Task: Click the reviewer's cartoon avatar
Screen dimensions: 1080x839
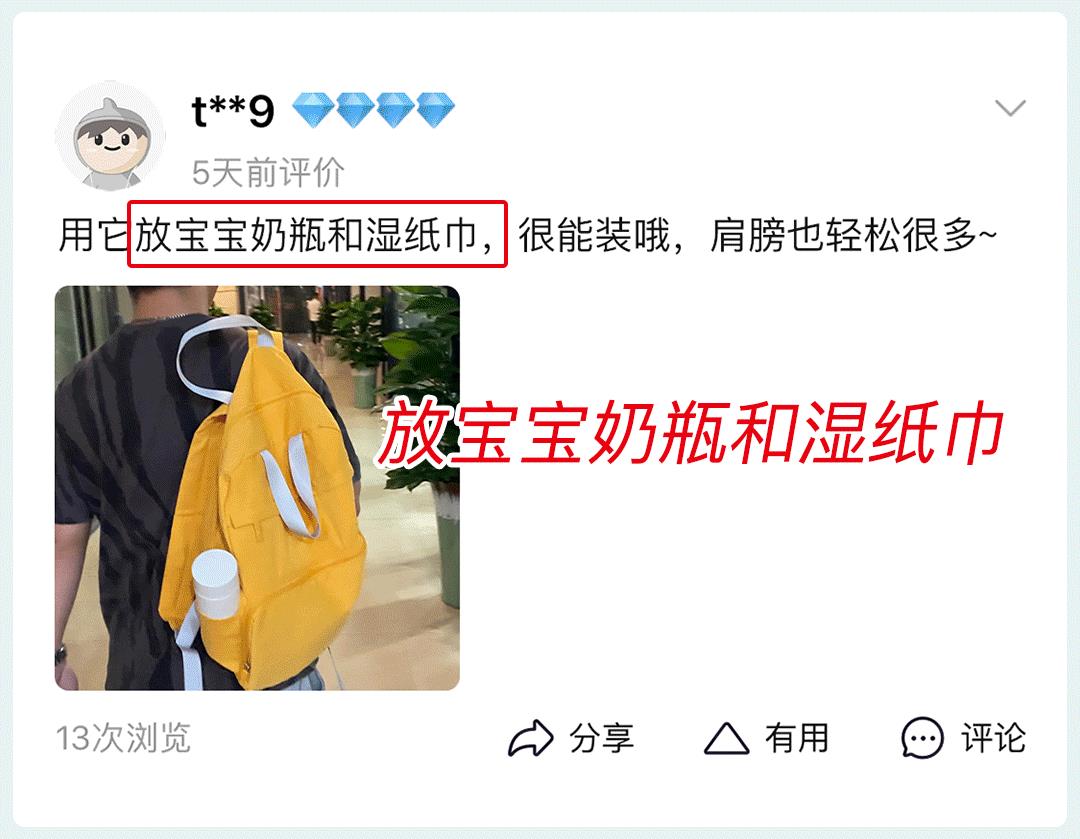Action: point(110,136)
